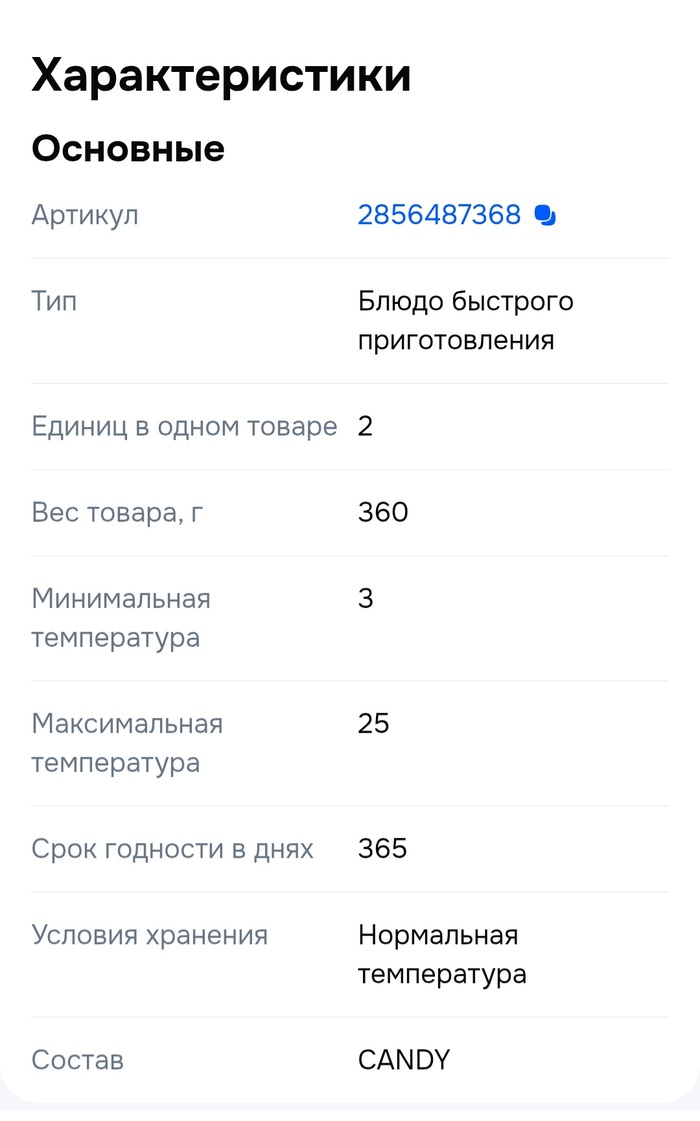Select the weight value 360
Viewport: 700px width, 1121px height.
click(383, 513)
